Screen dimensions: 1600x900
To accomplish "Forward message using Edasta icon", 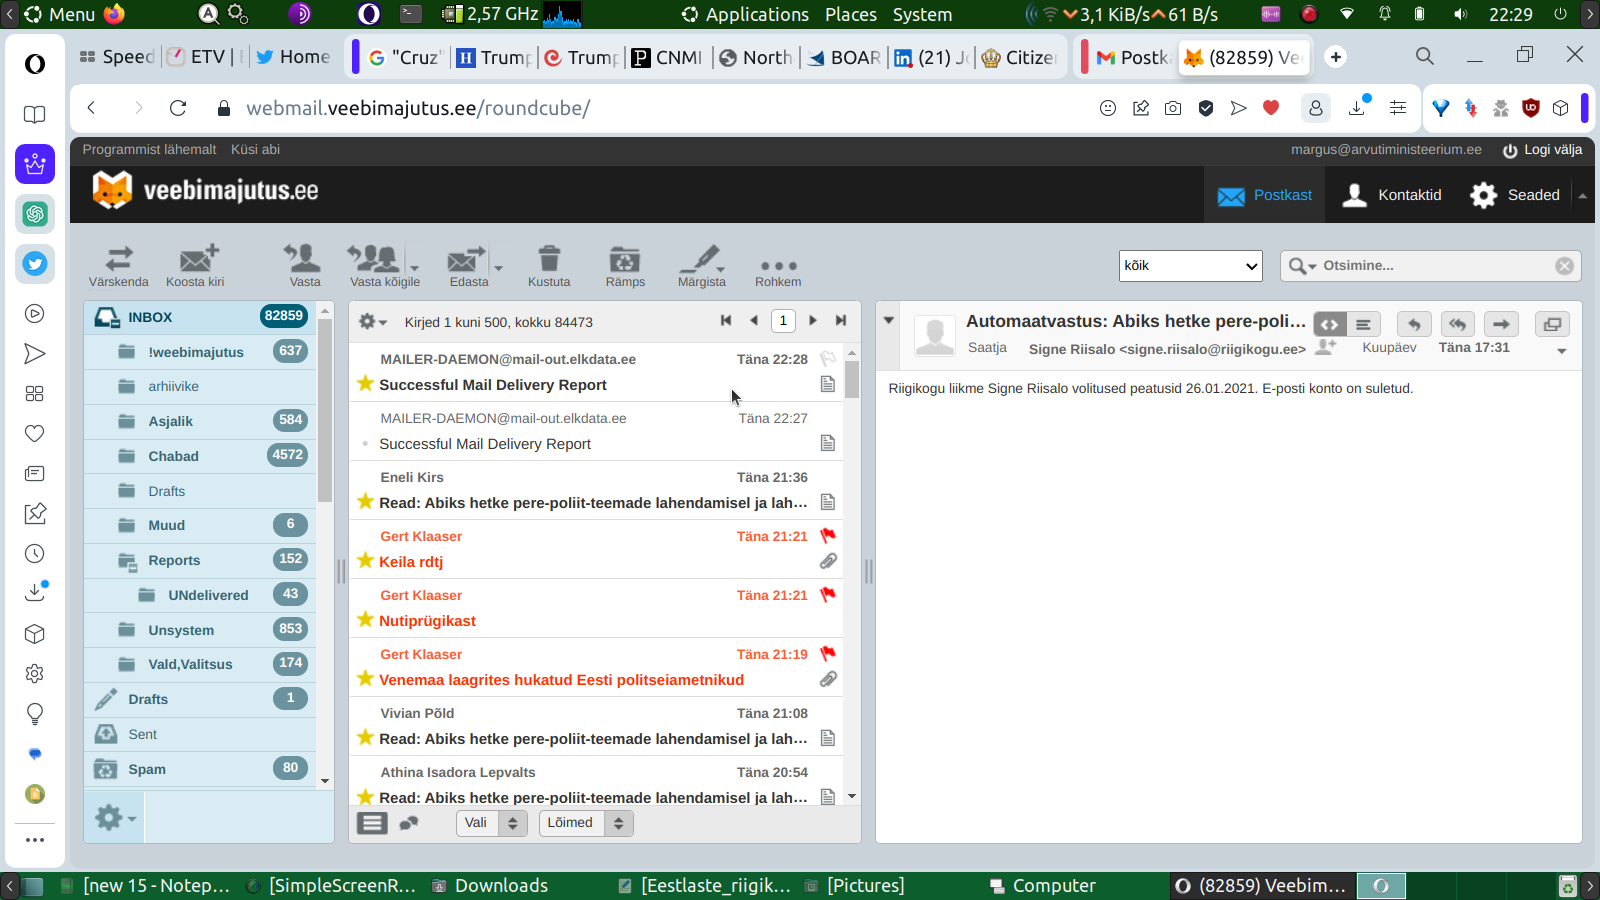I will click(467, 266).
